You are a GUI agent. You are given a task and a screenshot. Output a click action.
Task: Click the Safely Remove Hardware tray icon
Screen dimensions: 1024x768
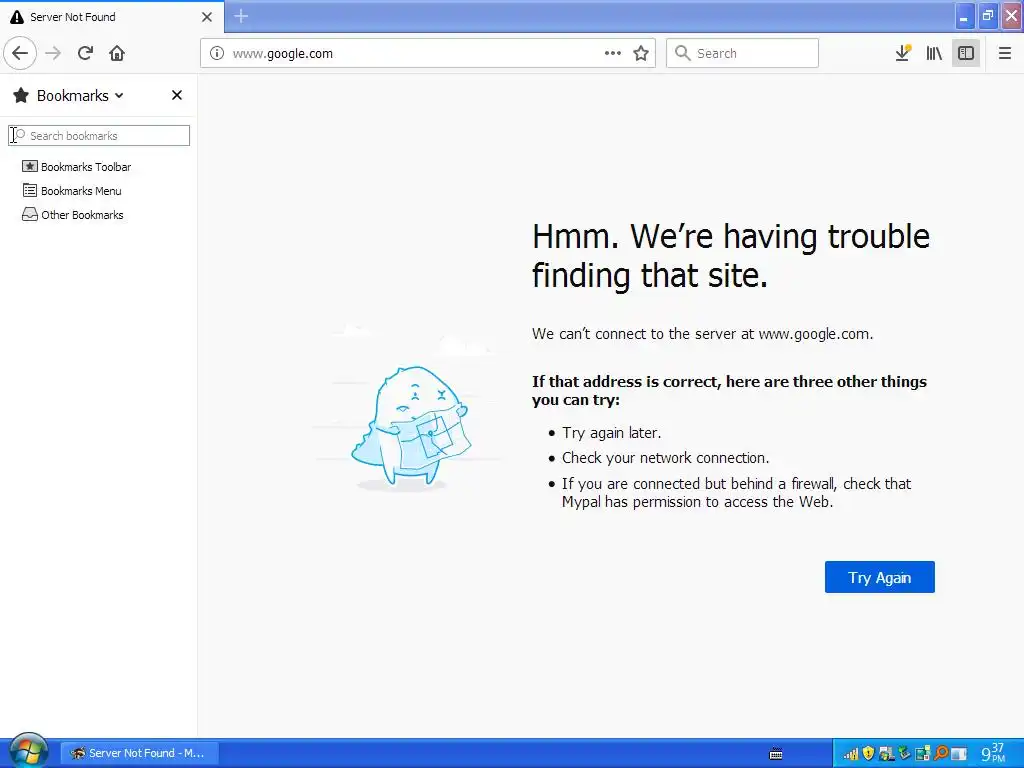tap(904, 754)
